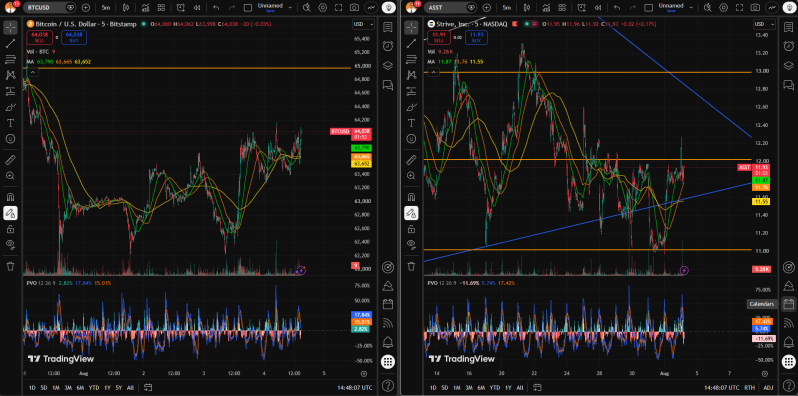This screenshot has height=396, width=798.
Task: Click the zoom-in tool in BTCUSD window
Action: click(x=10, y=176)
